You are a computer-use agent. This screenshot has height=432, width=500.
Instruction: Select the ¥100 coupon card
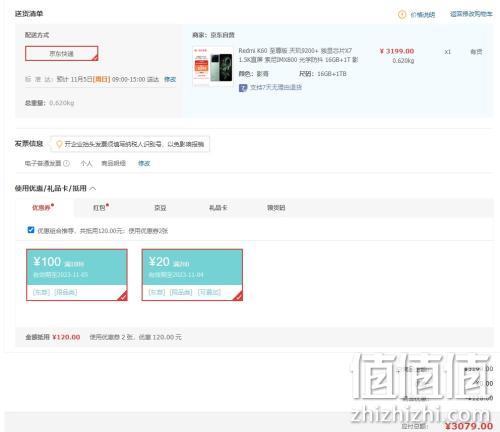77,275
